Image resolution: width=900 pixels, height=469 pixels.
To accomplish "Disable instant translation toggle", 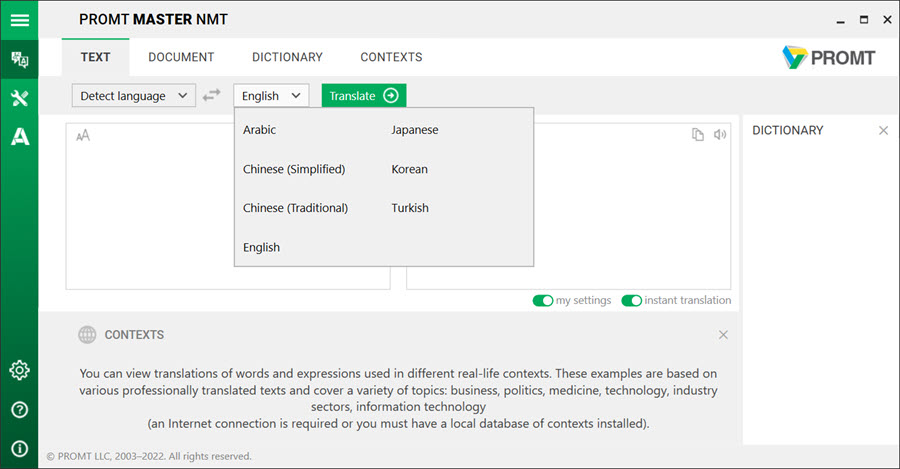I will [631, 300].
